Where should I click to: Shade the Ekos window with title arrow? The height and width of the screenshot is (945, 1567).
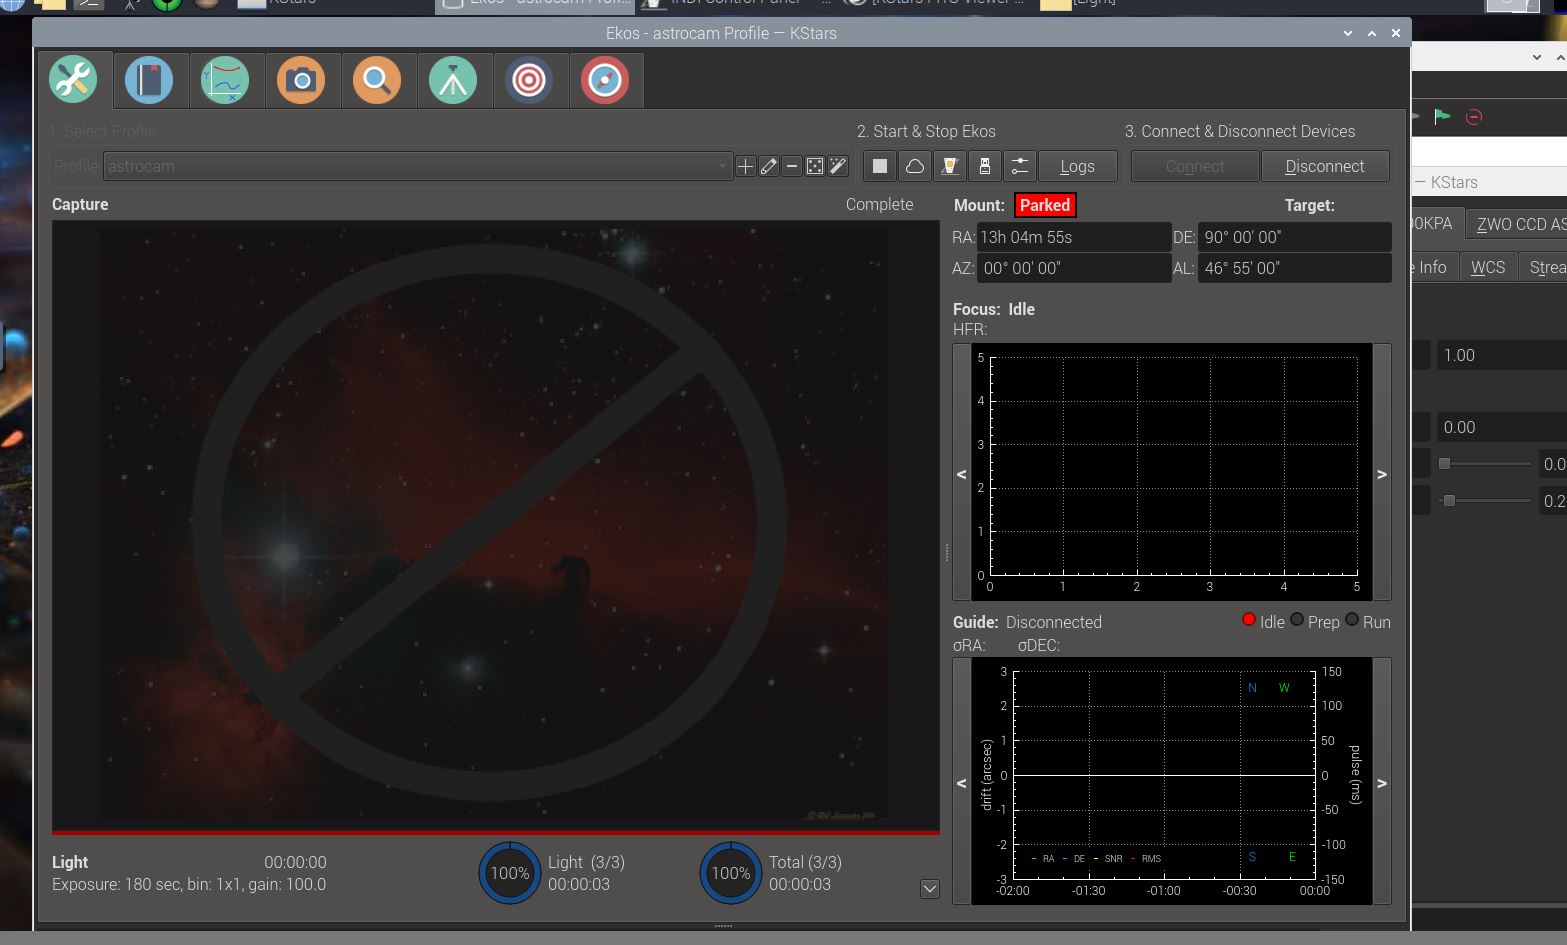[1348, 33]
